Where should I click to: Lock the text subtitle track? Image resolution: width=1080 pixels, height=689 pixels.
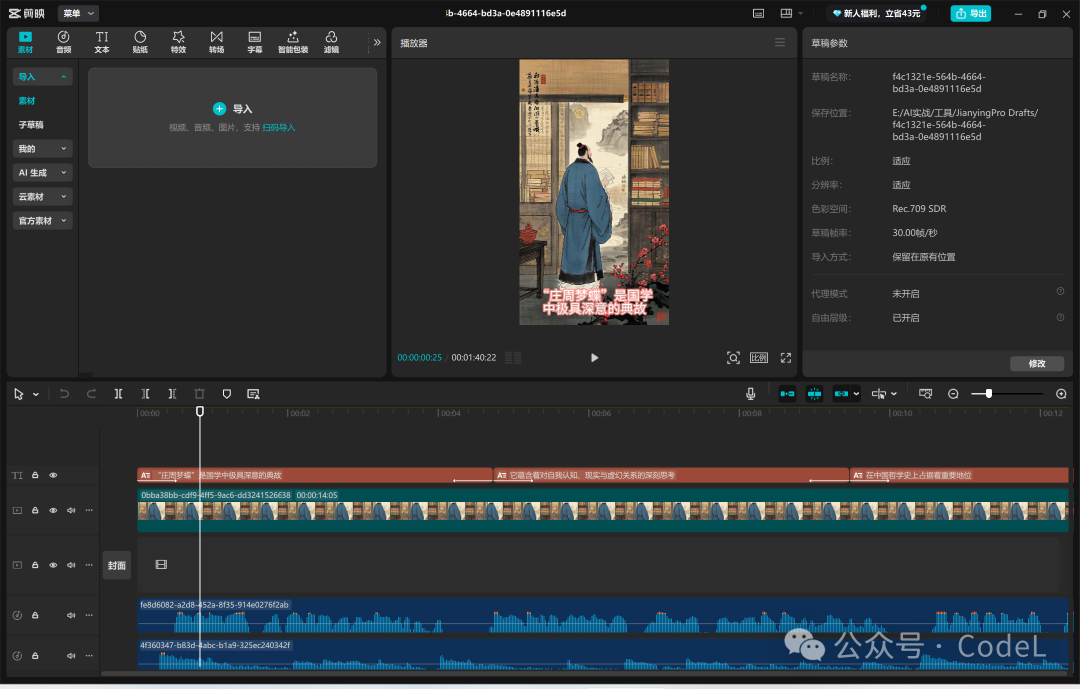pos(35,475)
